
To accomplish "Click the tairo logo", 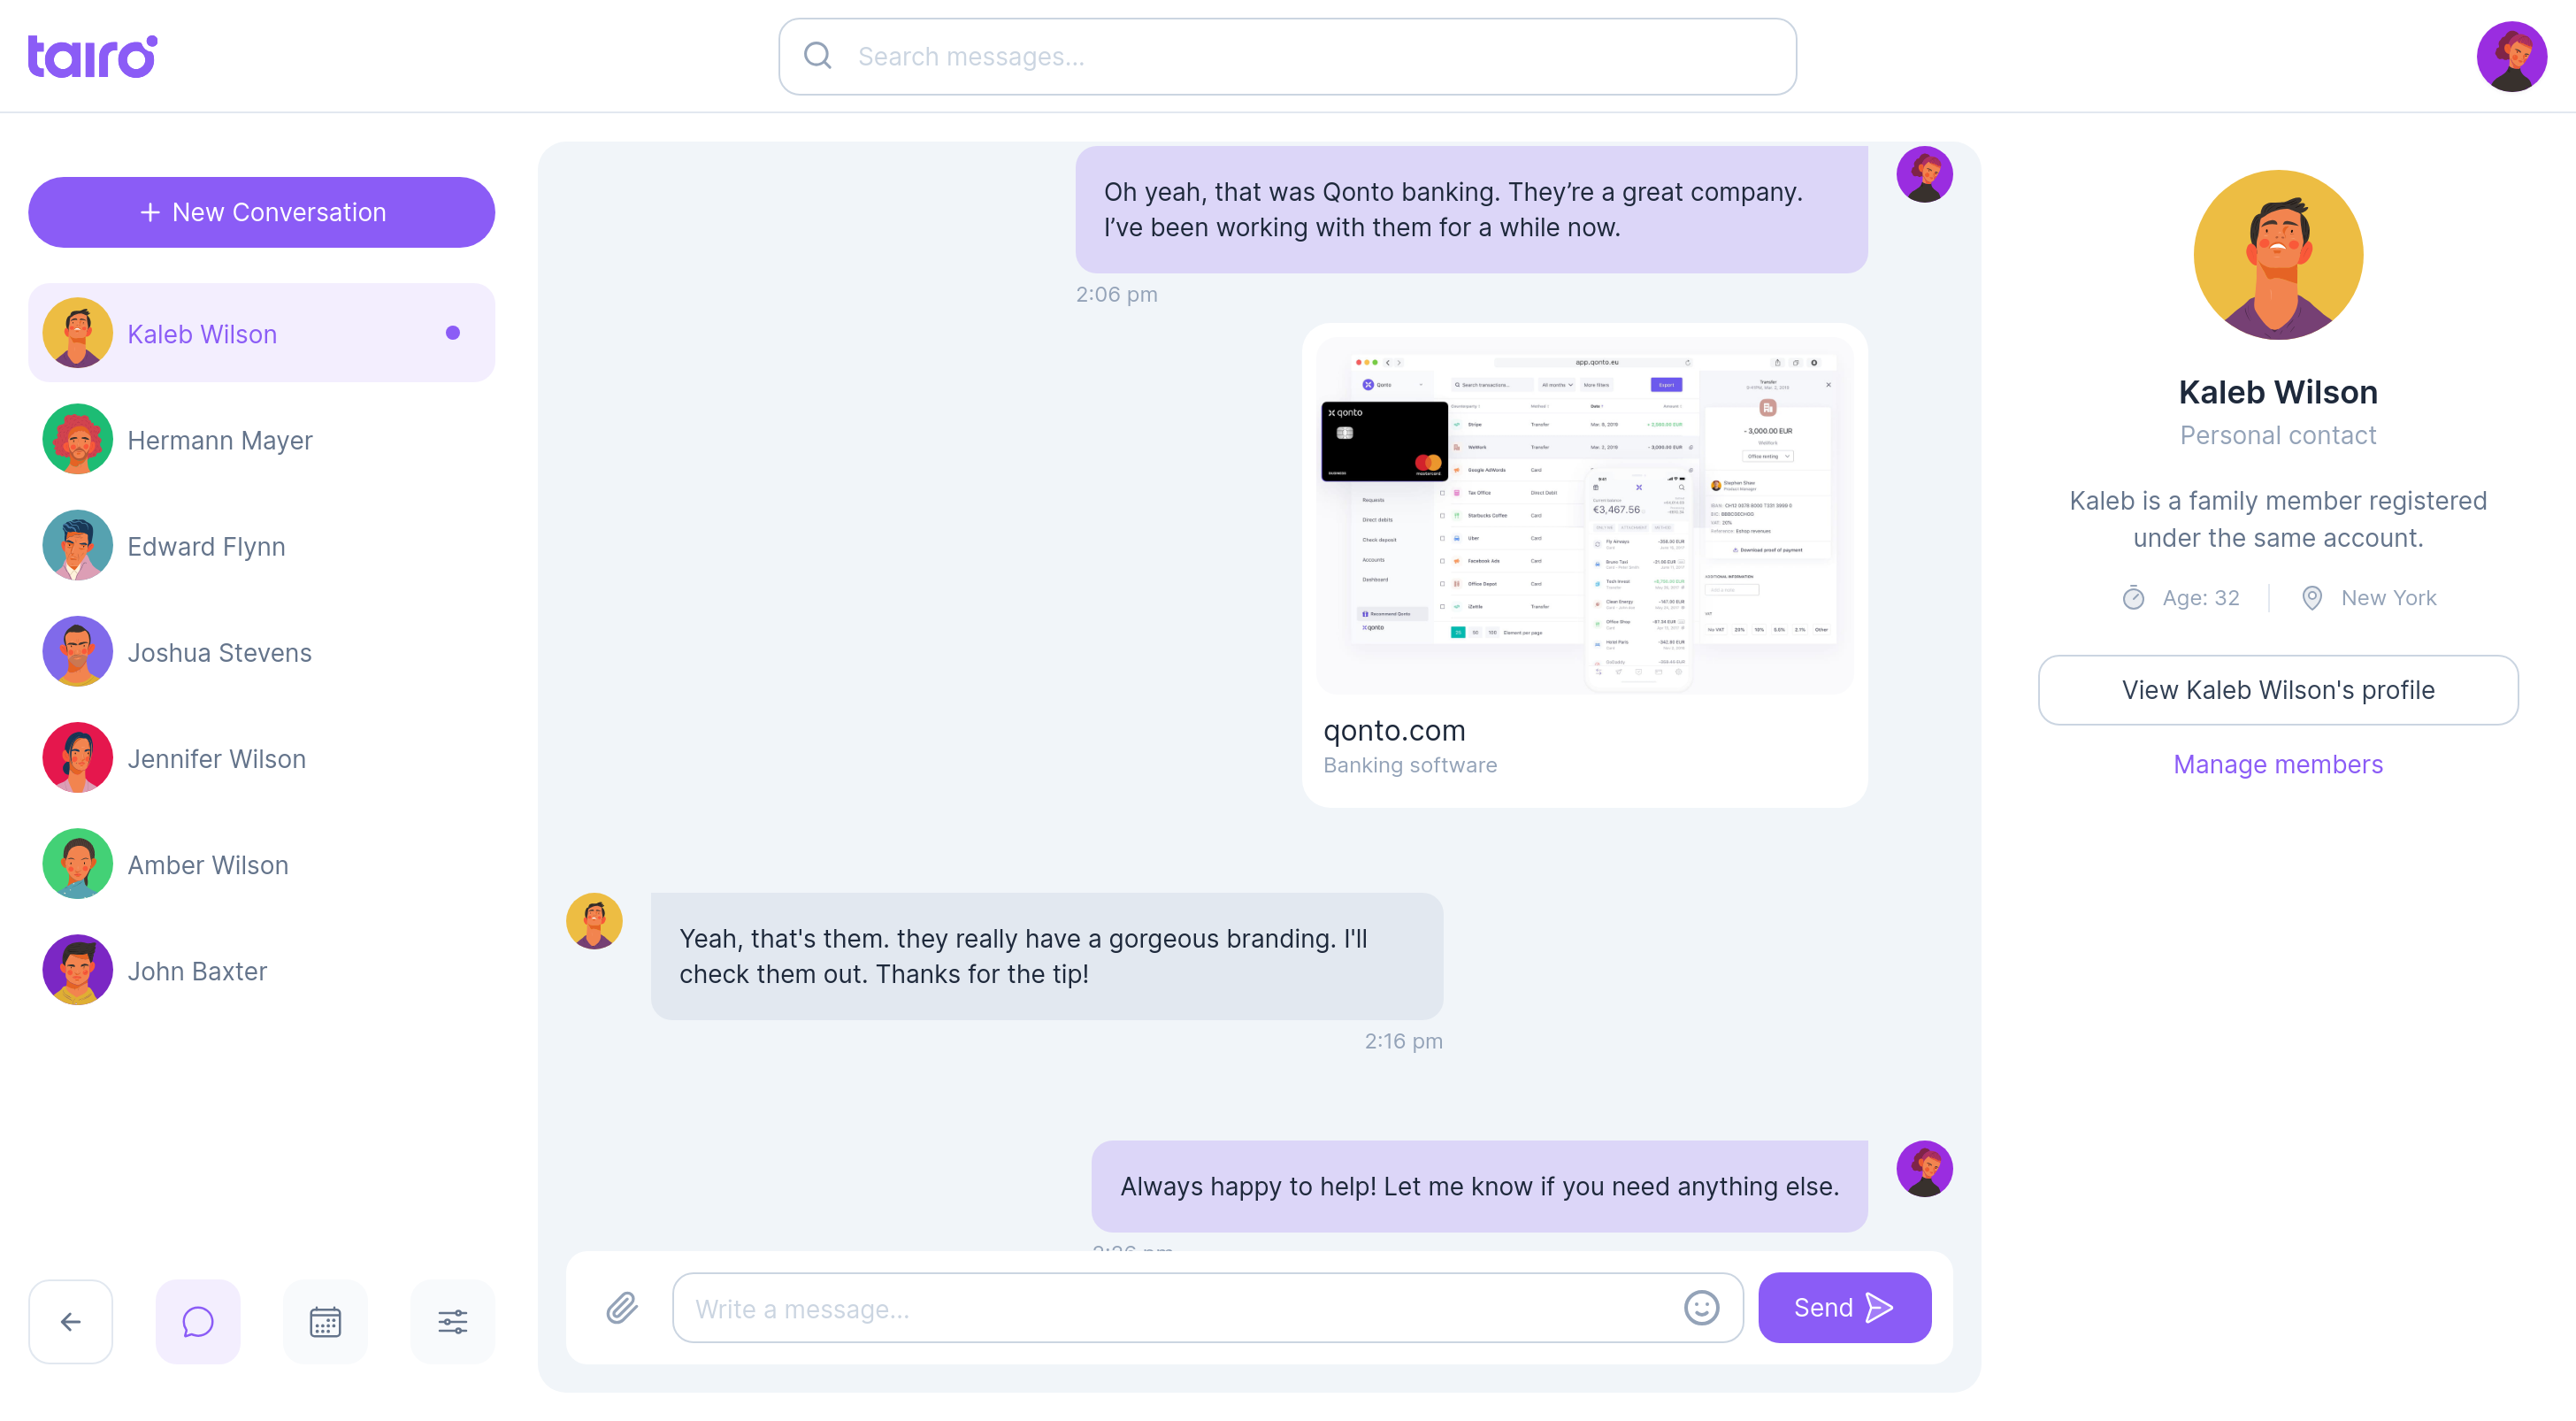I will (91, 56).
